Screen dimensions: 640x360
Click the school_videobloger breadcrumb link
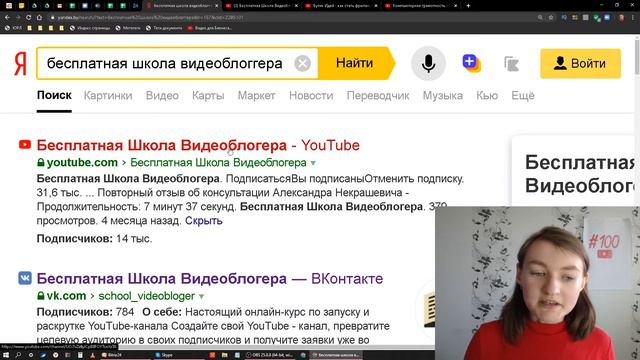coord(147,296)
